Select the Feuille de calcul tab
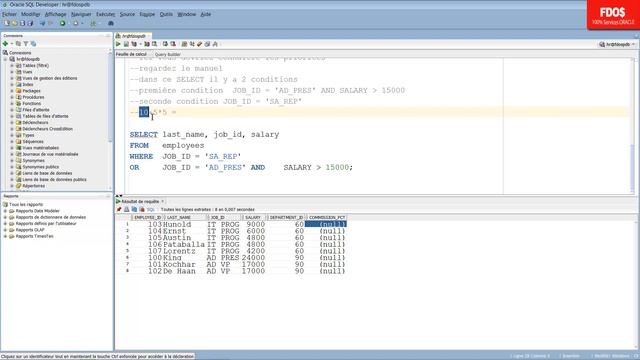The width and height of the screenshot is (640, 360). (131, 54)
